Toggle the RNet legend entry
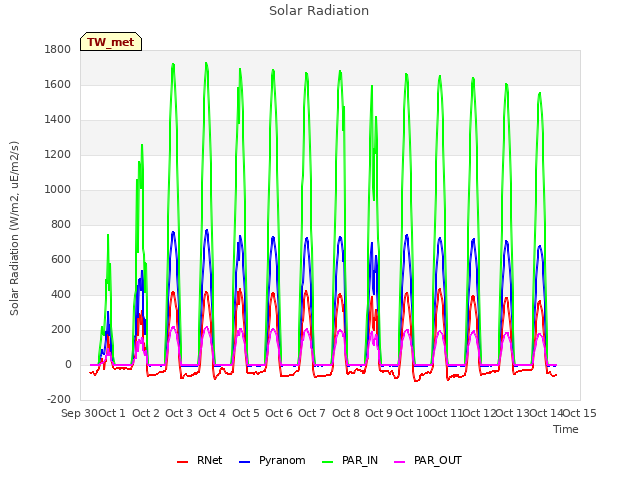This screenshot has height=480, width=640. 199,460
